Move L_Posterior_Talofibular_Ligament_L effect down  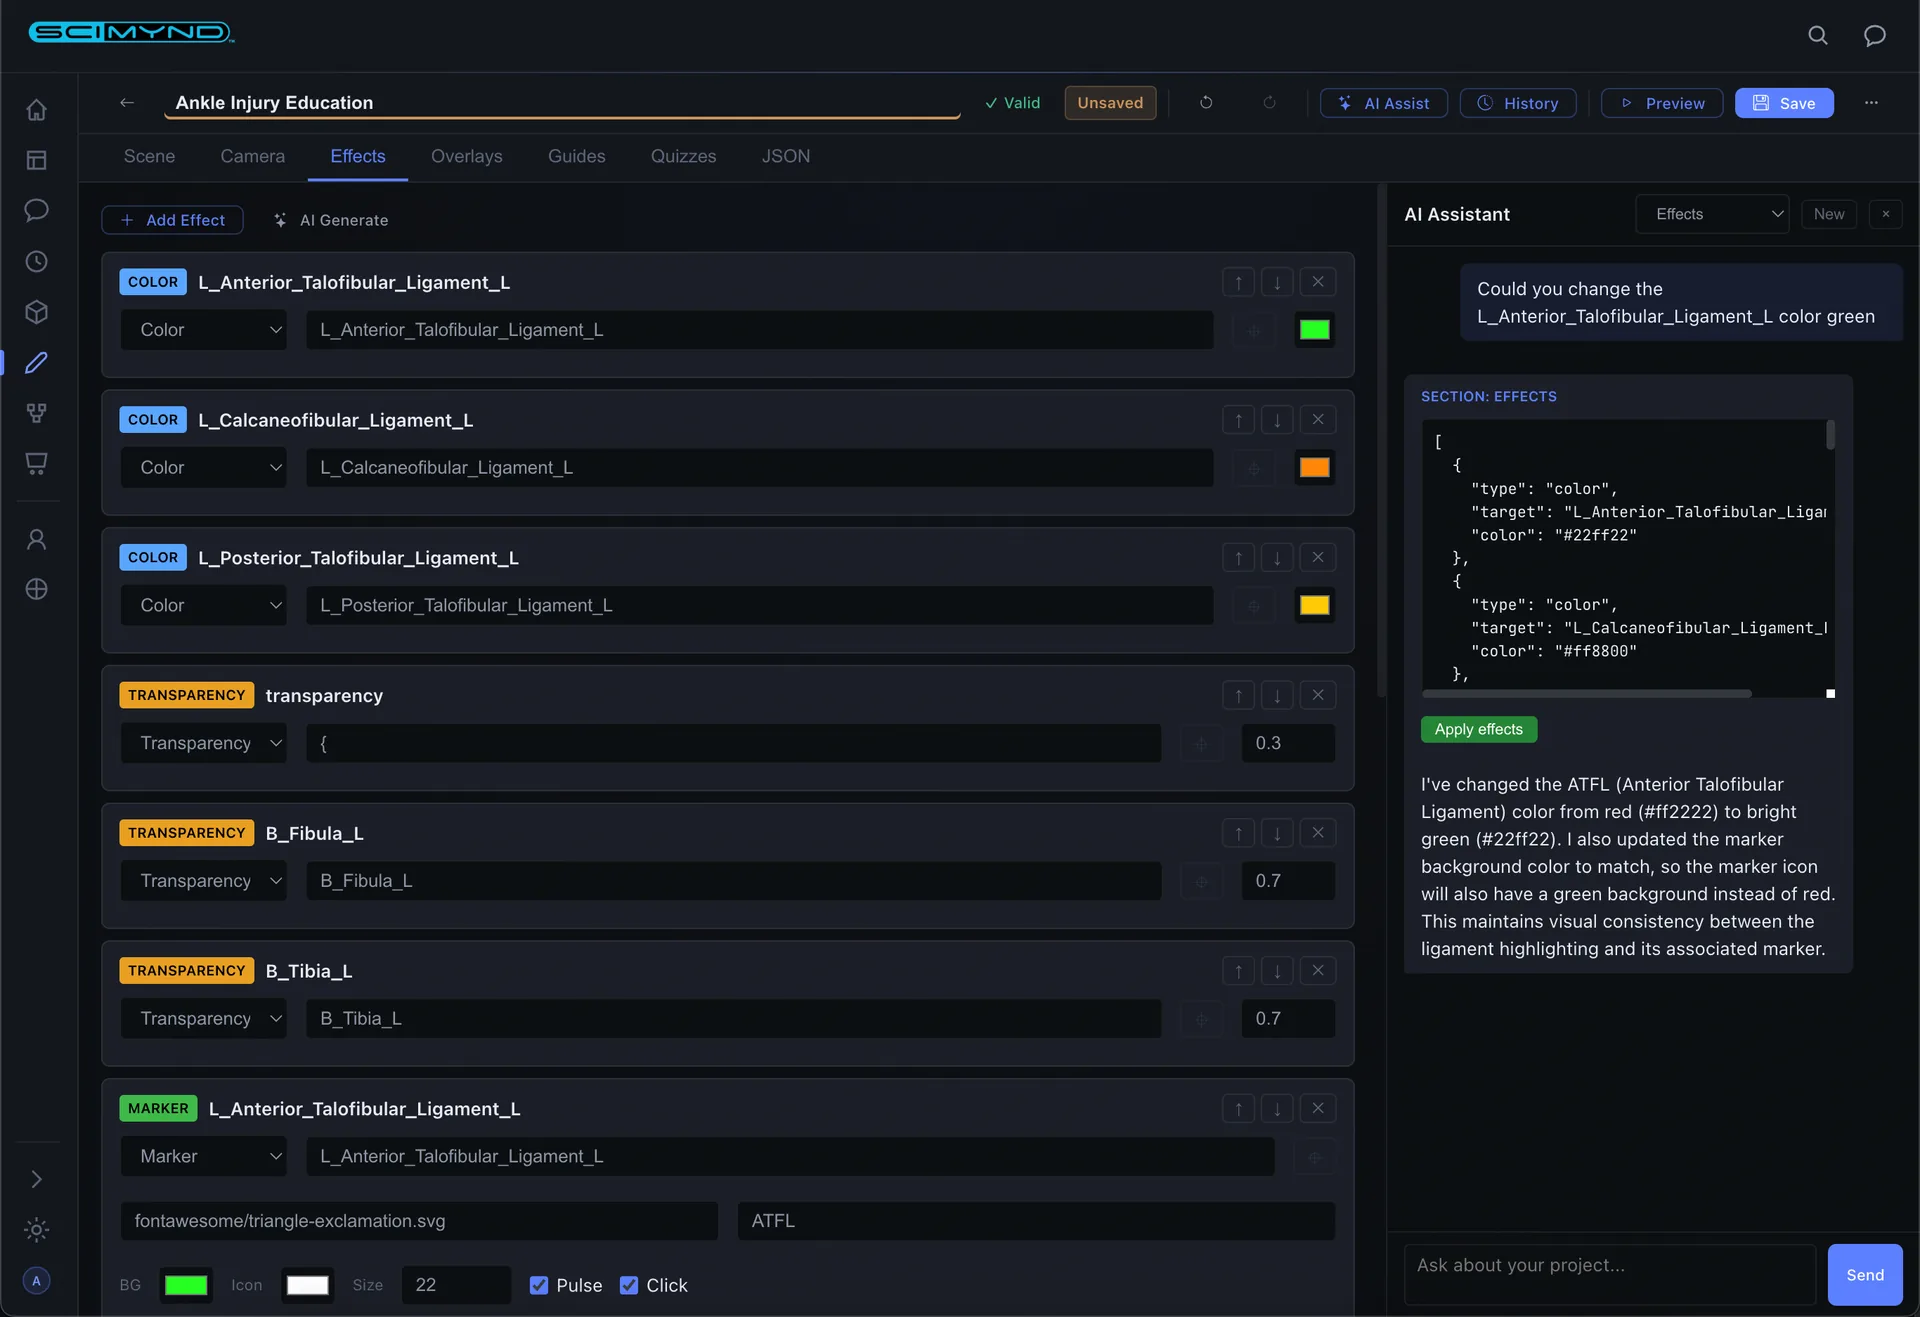point(1277,558)
